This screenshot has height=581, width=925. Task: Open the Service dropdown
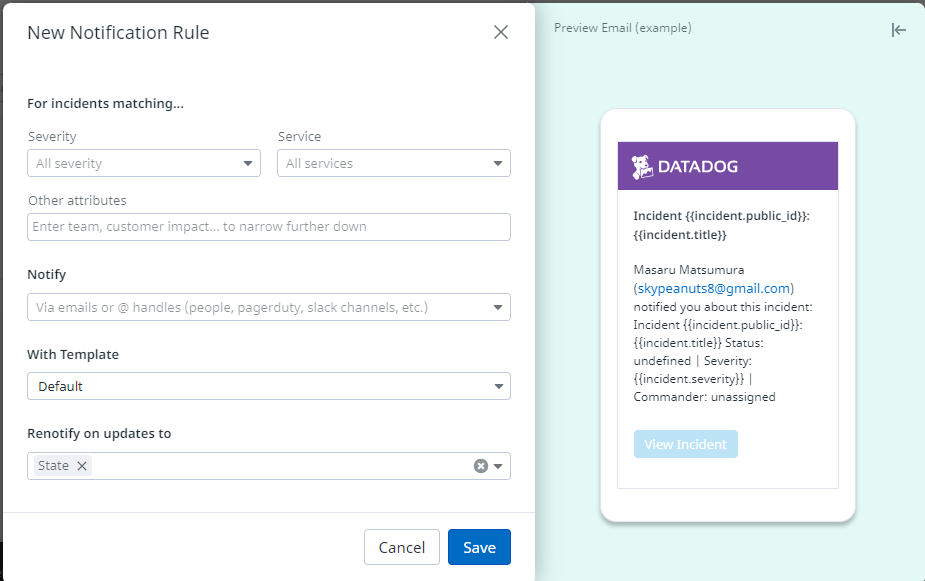pos(498,164)
